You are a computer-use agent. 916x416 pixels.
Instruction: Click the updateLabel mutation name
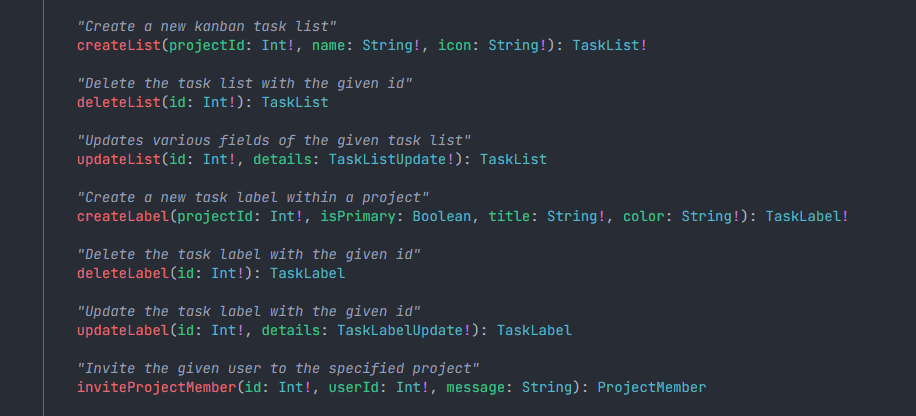point(123,330)
